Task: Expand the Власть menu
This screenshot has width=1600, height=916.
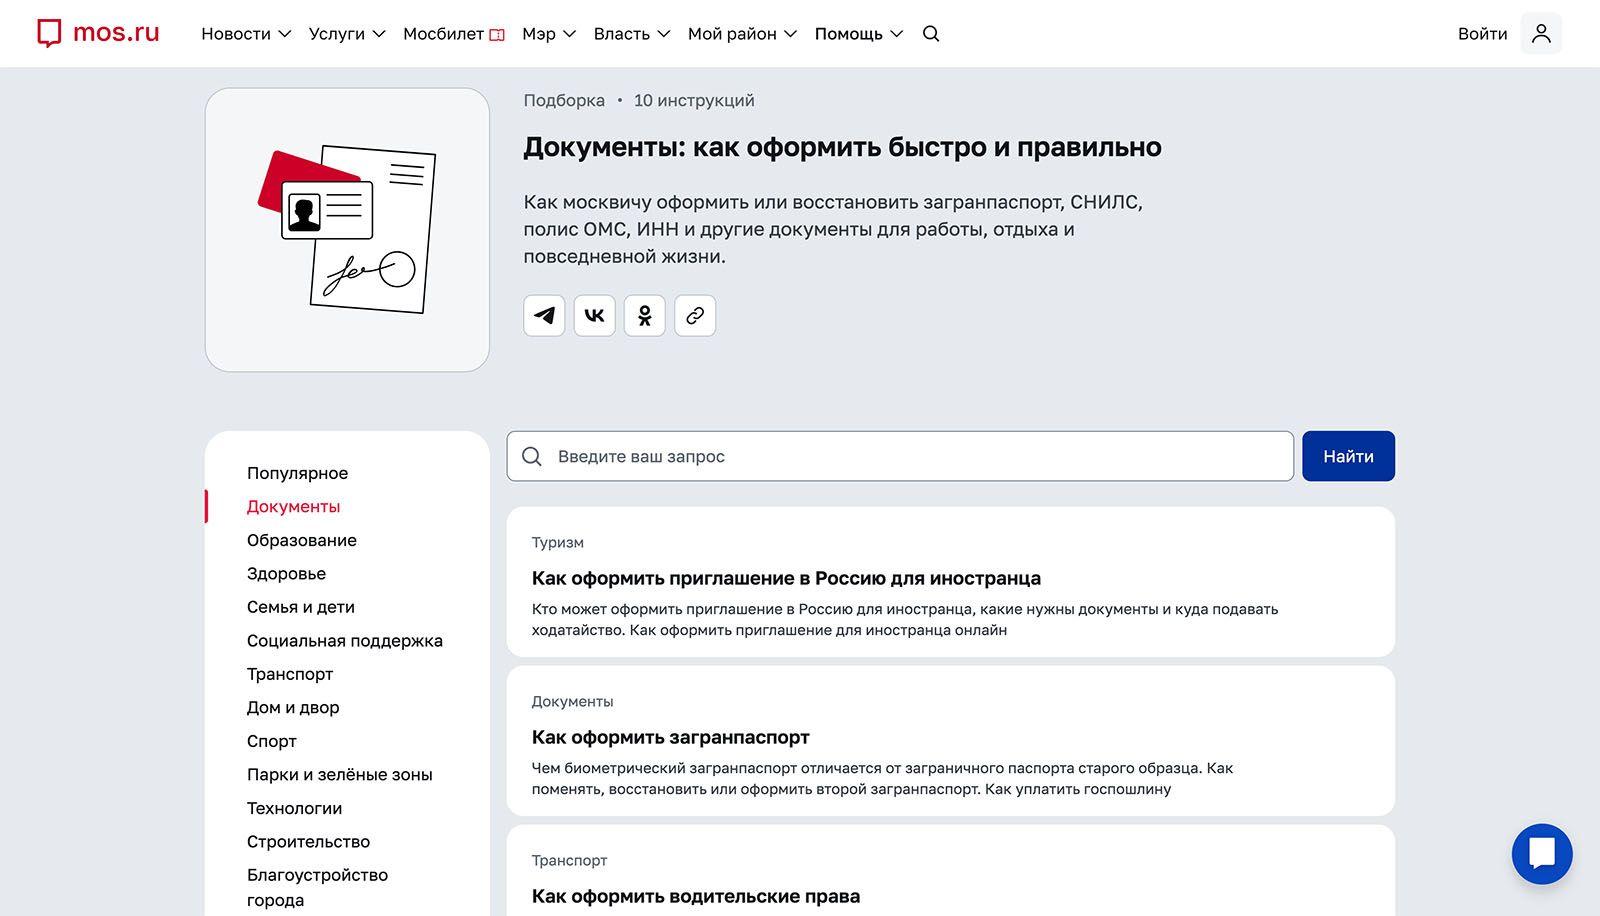Action: tap(632, 34)
